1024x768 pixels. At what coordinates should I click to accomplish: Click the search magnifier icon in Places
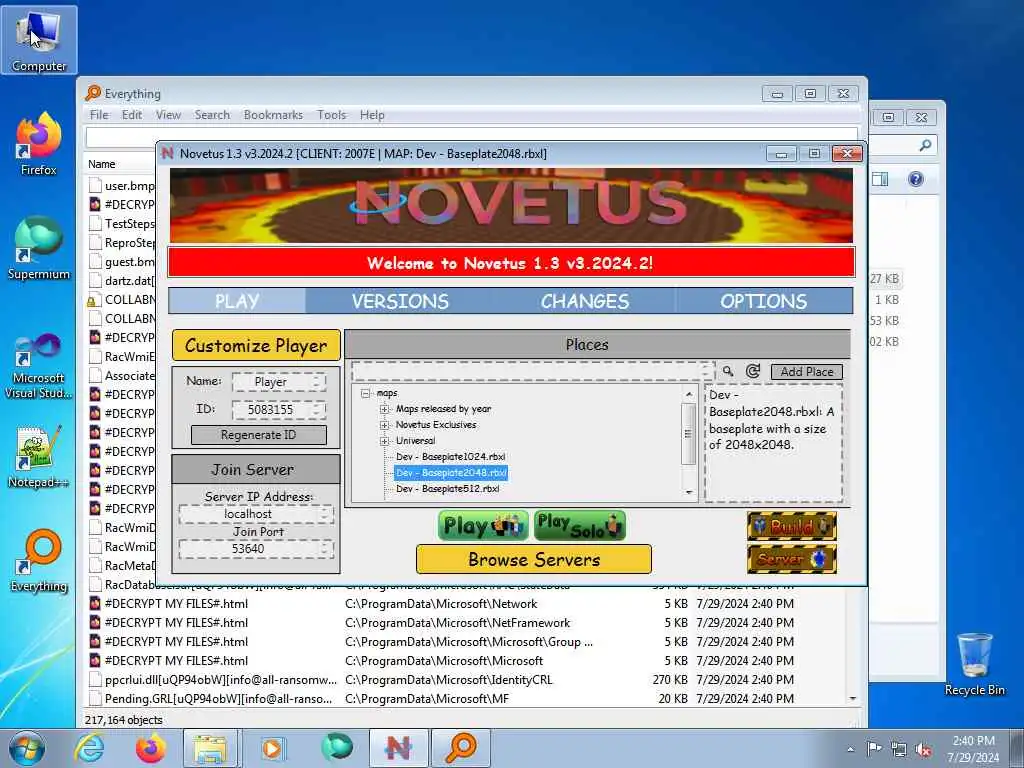(x=728, y=372)
